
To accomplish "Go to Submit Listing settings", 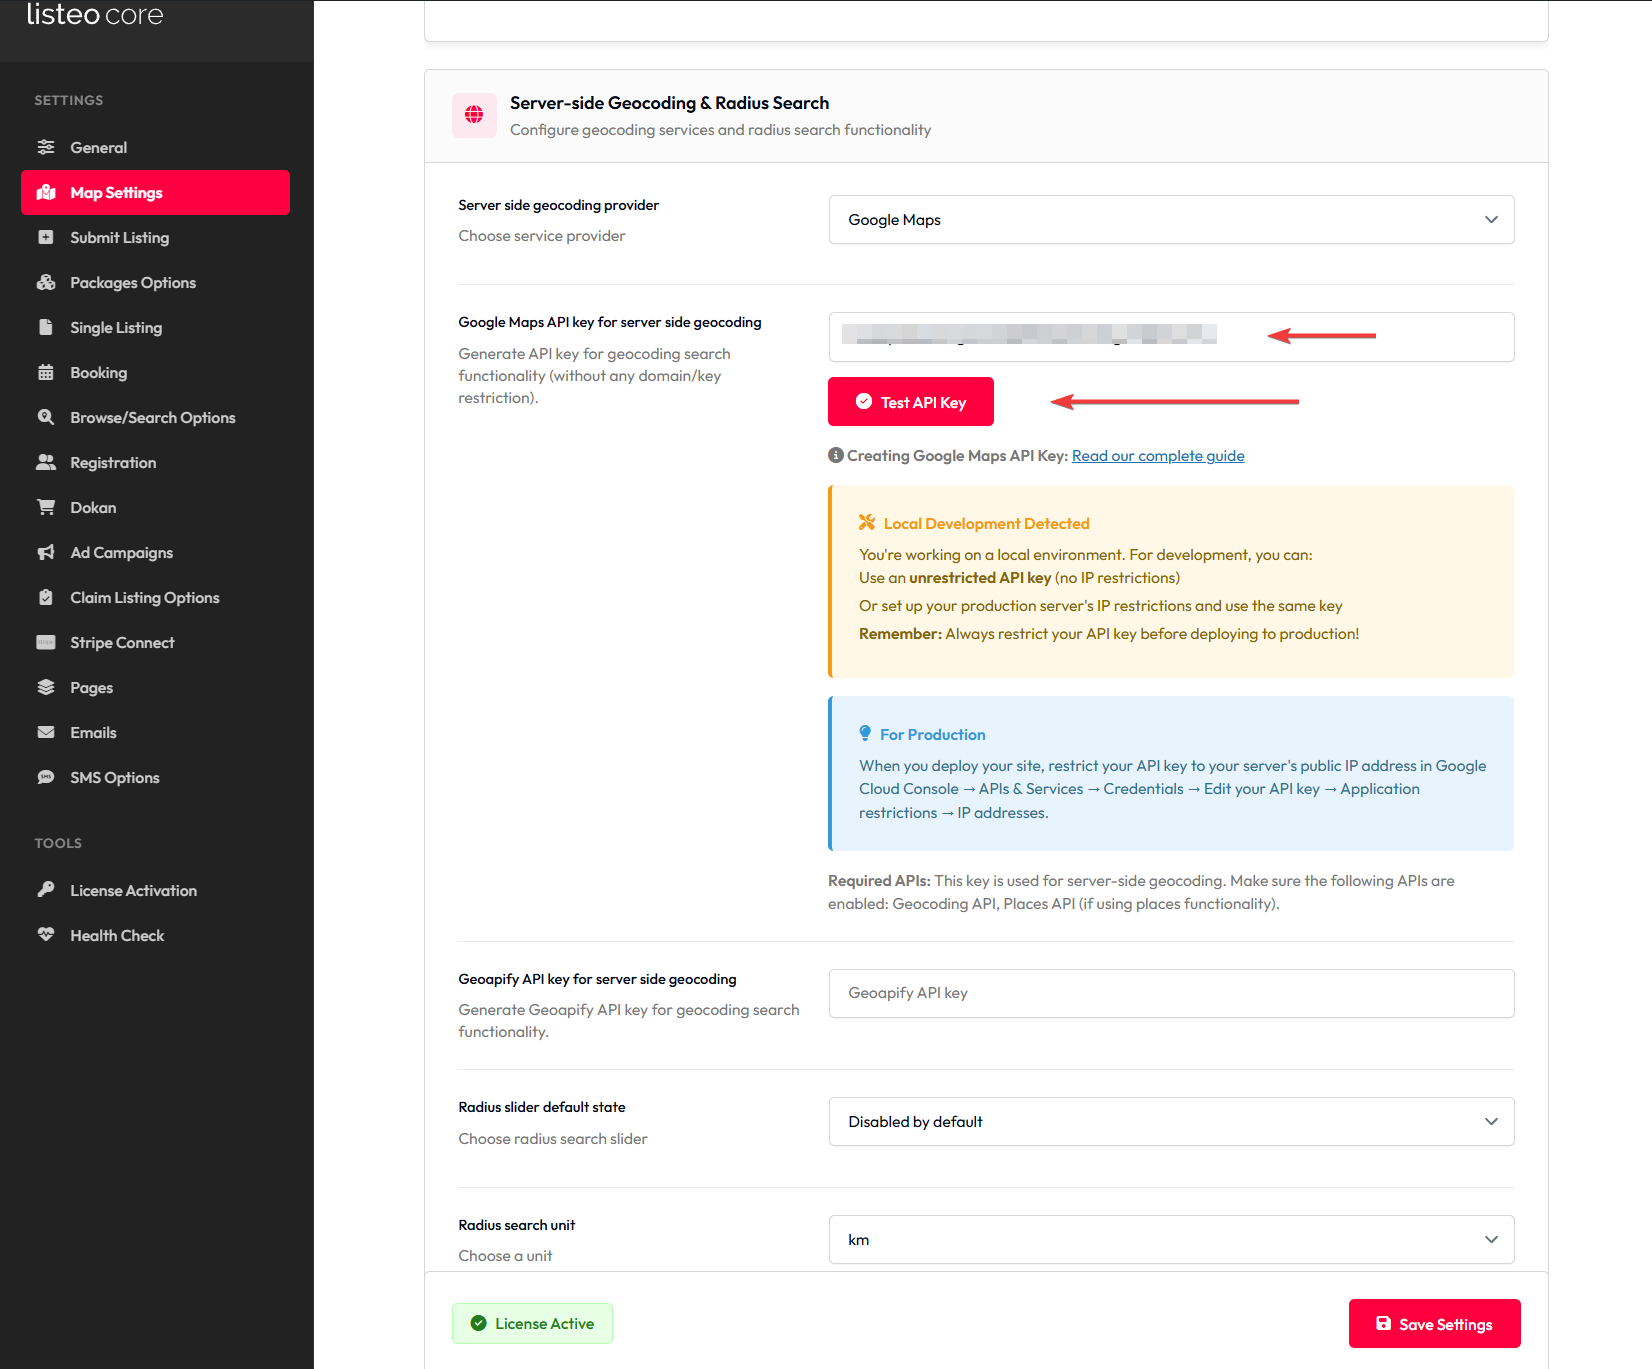I will point(119,238).
